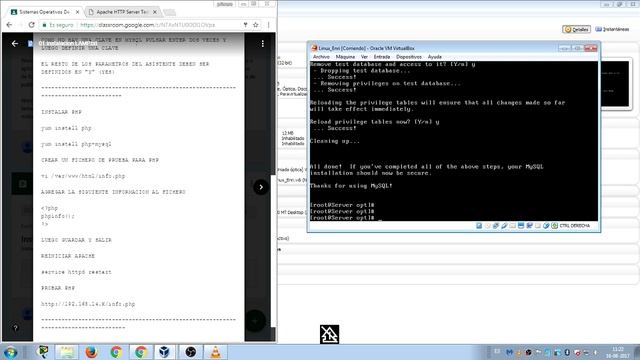Screen dimensions: 640x360
Task: Open the Chrome three-dot menu
Action: (268, 25)
